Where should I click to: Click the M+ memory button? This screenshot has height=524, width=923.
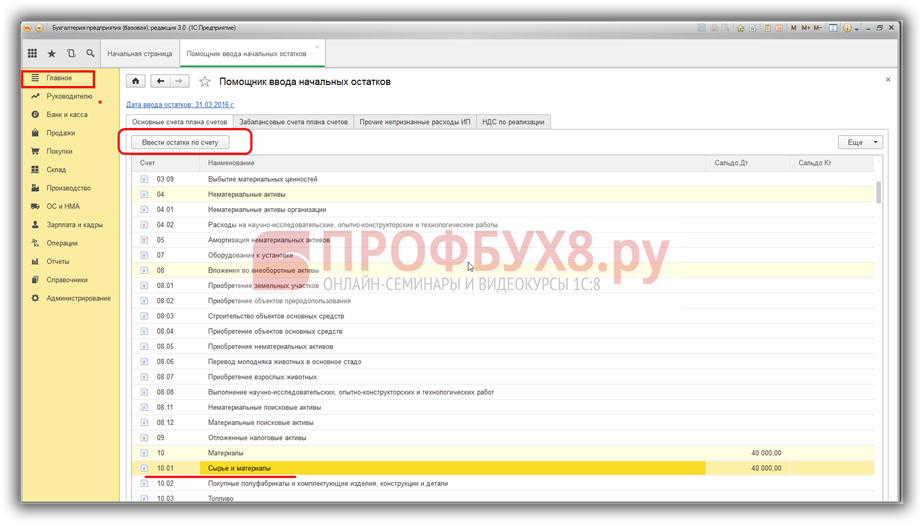coord(805,27)
